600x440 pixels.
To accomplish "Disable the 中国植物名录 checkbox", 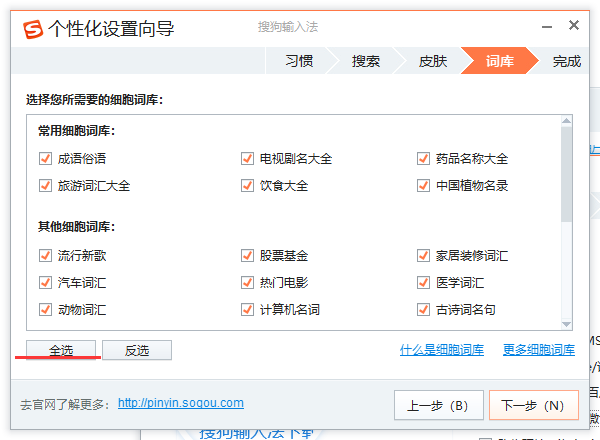I will (423, 186).
